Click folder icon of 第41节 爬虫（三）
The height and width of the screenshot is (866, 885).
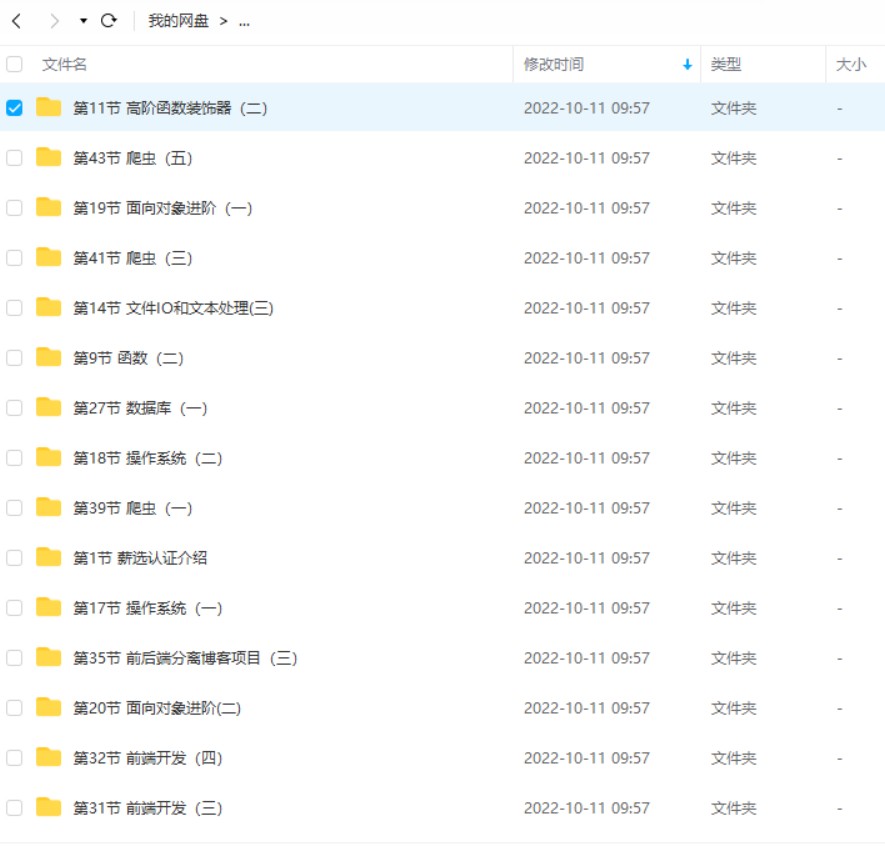click(49, 257)
